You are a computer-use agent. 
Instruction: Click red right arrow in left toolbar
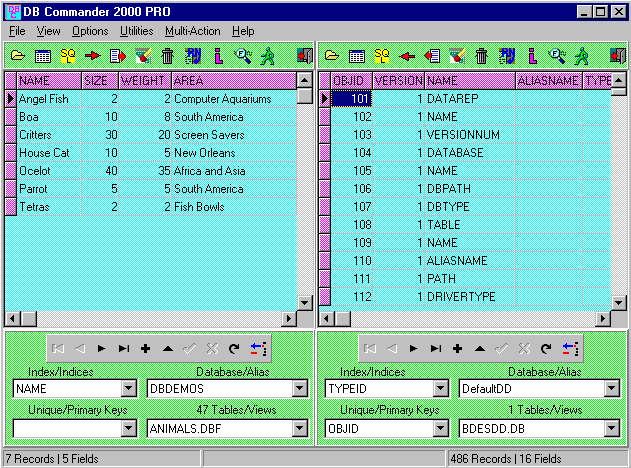93,56
